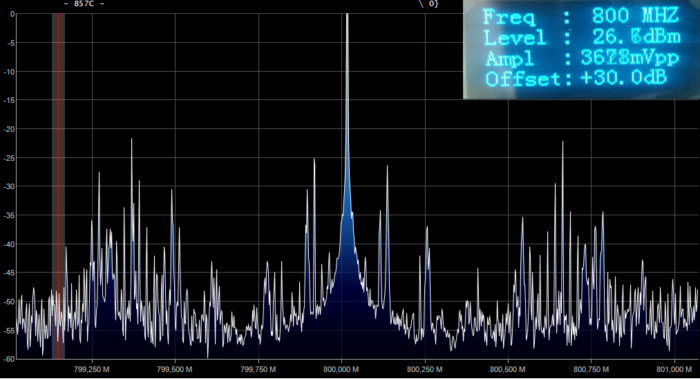Select the 800,750 M frequency axis label
Image resolution: width=700 pixels, height=381 pixels.
click(591, 369)
